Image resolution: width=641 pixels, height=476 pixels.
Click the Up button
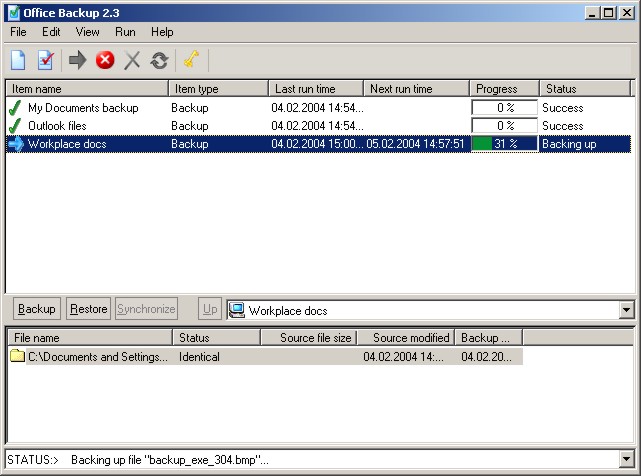[x=210, y=308]
